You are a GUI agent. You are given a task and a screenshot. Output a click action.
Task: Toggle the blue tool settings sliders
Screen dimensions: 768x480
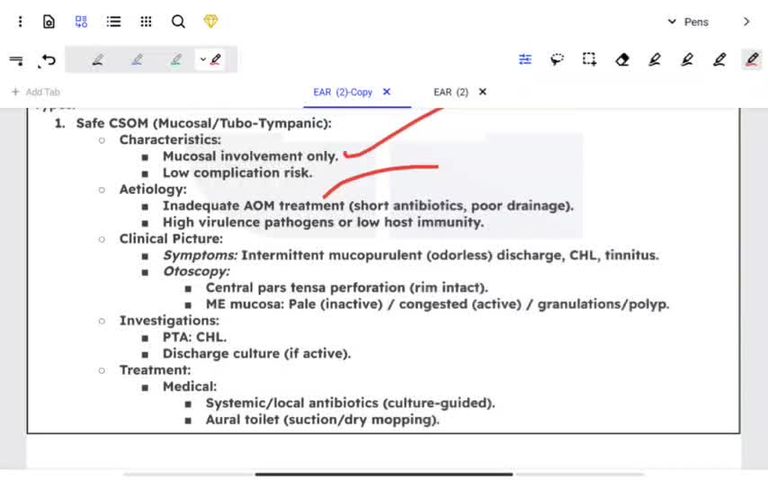point(525,60)
